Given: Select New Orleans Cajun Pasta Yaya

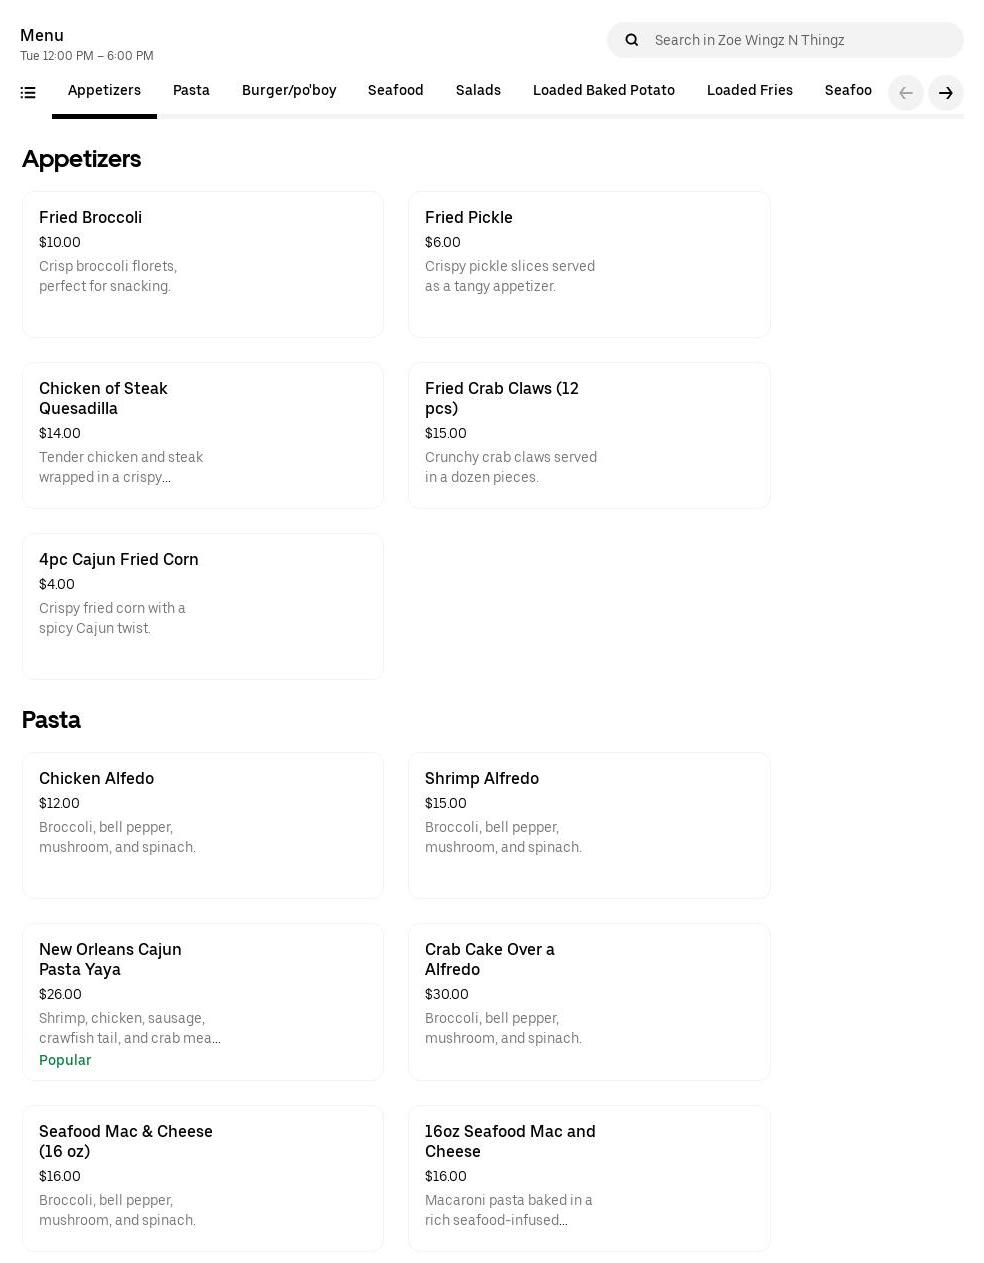Looking at the screenshot, I should tap(203, 1001).
